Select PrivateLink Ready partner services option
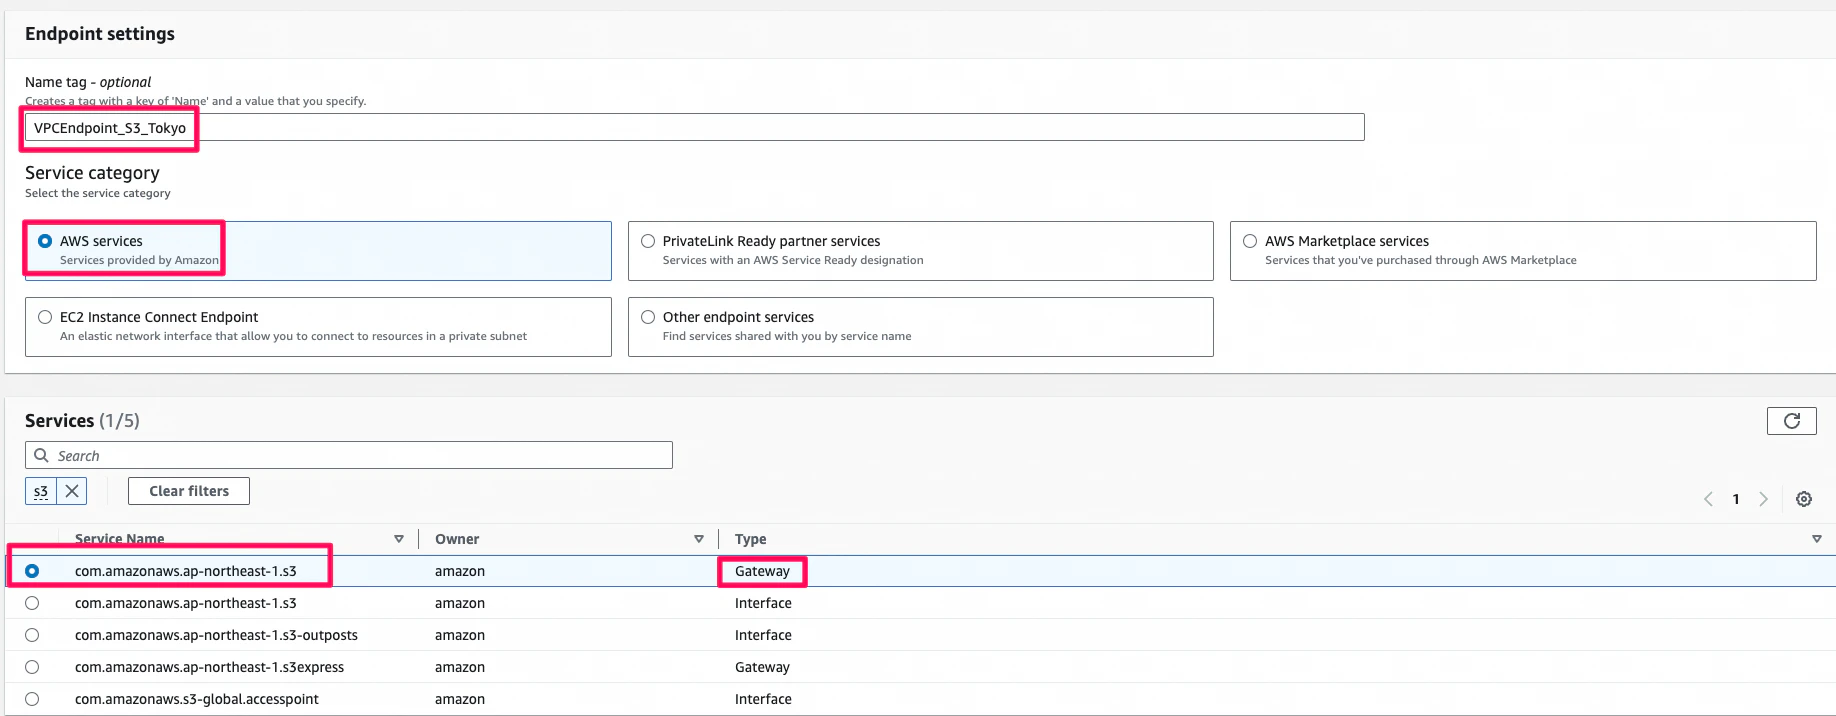This screenshot has width=1836, height=716. 648,241
